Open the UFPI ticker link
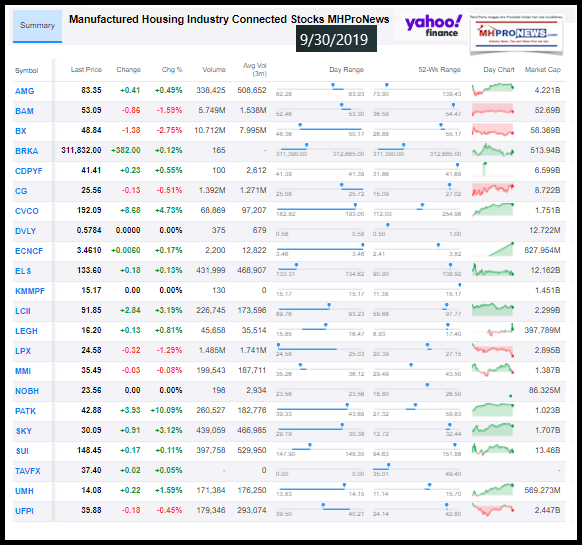The height and width of the screenshot is (545, 582). click(24, 512)
